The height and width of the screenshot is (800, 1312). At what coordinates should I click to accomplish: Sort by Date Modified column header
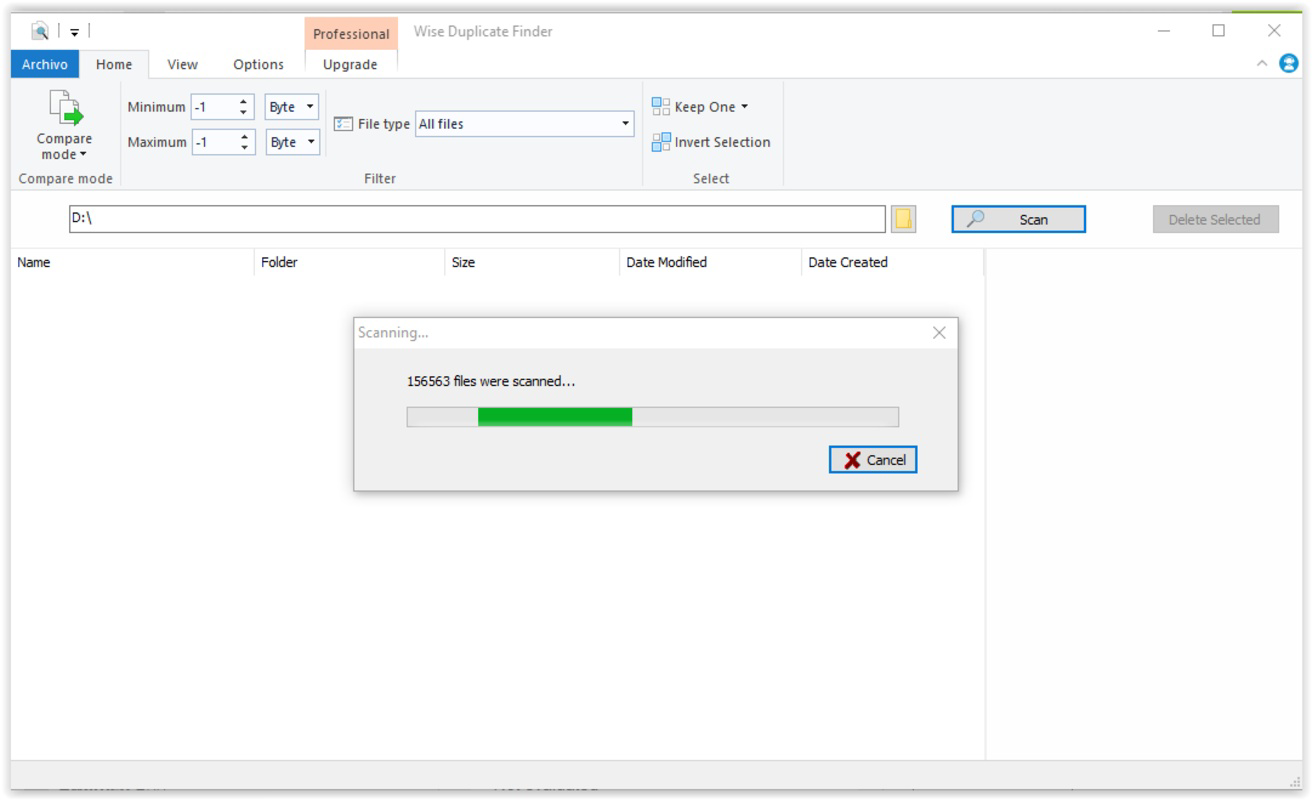click(710, 262)
